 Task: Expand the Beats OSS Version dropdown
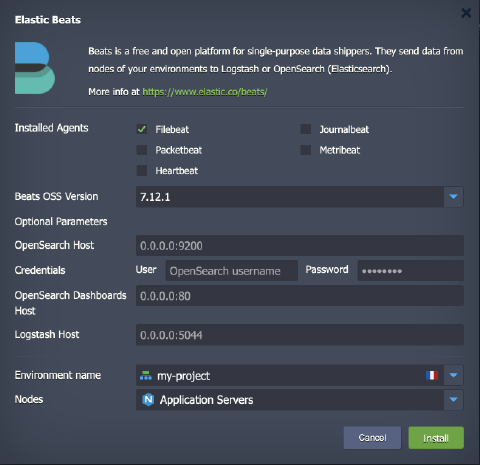point(453,197)
